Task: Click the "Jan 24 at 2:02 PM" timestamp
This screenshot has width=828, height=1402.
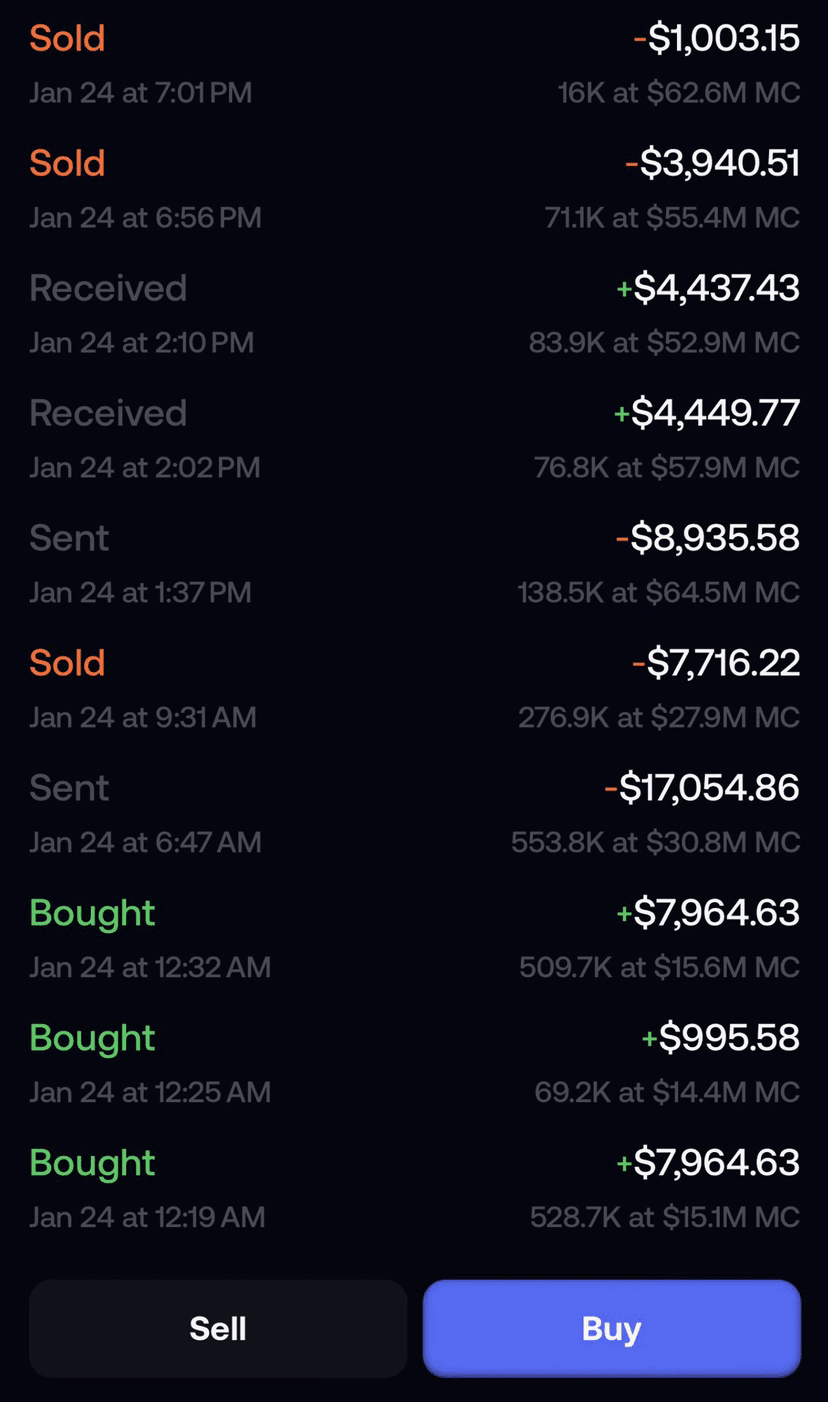Action: (x=144, y=467)
